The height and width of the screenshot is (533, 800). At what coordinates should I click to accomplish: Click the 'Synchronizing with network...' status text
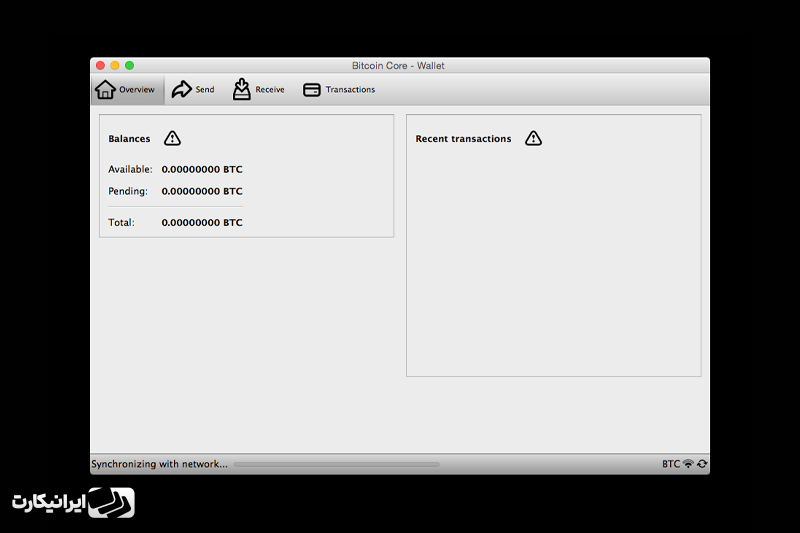click(x=159, y=464)
